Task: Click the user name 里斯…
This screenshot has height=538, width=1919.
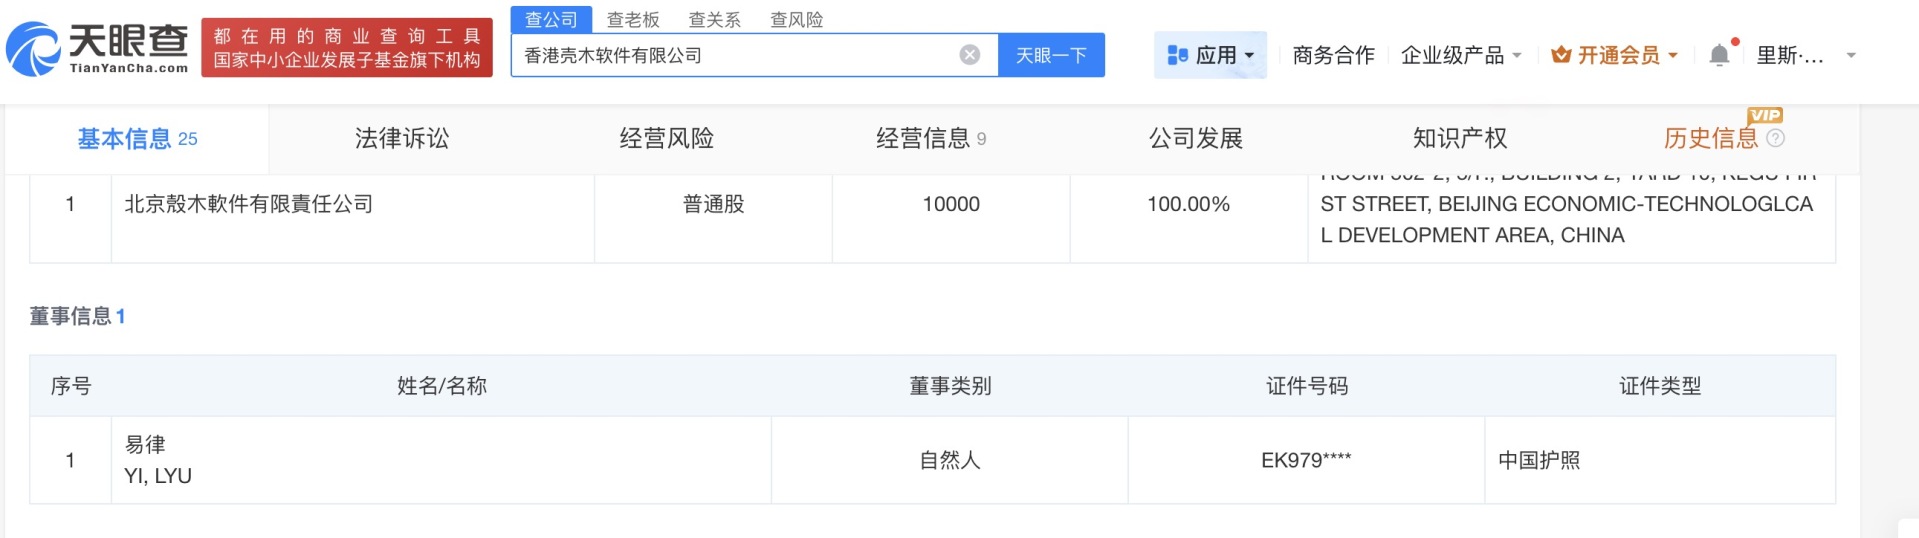Action: coord(1790,55)
